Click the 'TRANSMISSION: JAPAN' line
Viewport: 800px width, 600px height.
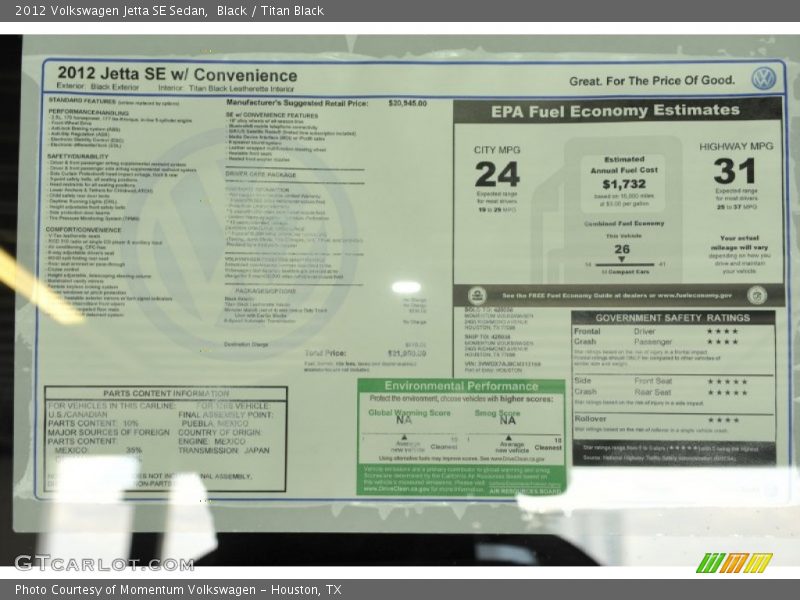[x=223, y=451]
